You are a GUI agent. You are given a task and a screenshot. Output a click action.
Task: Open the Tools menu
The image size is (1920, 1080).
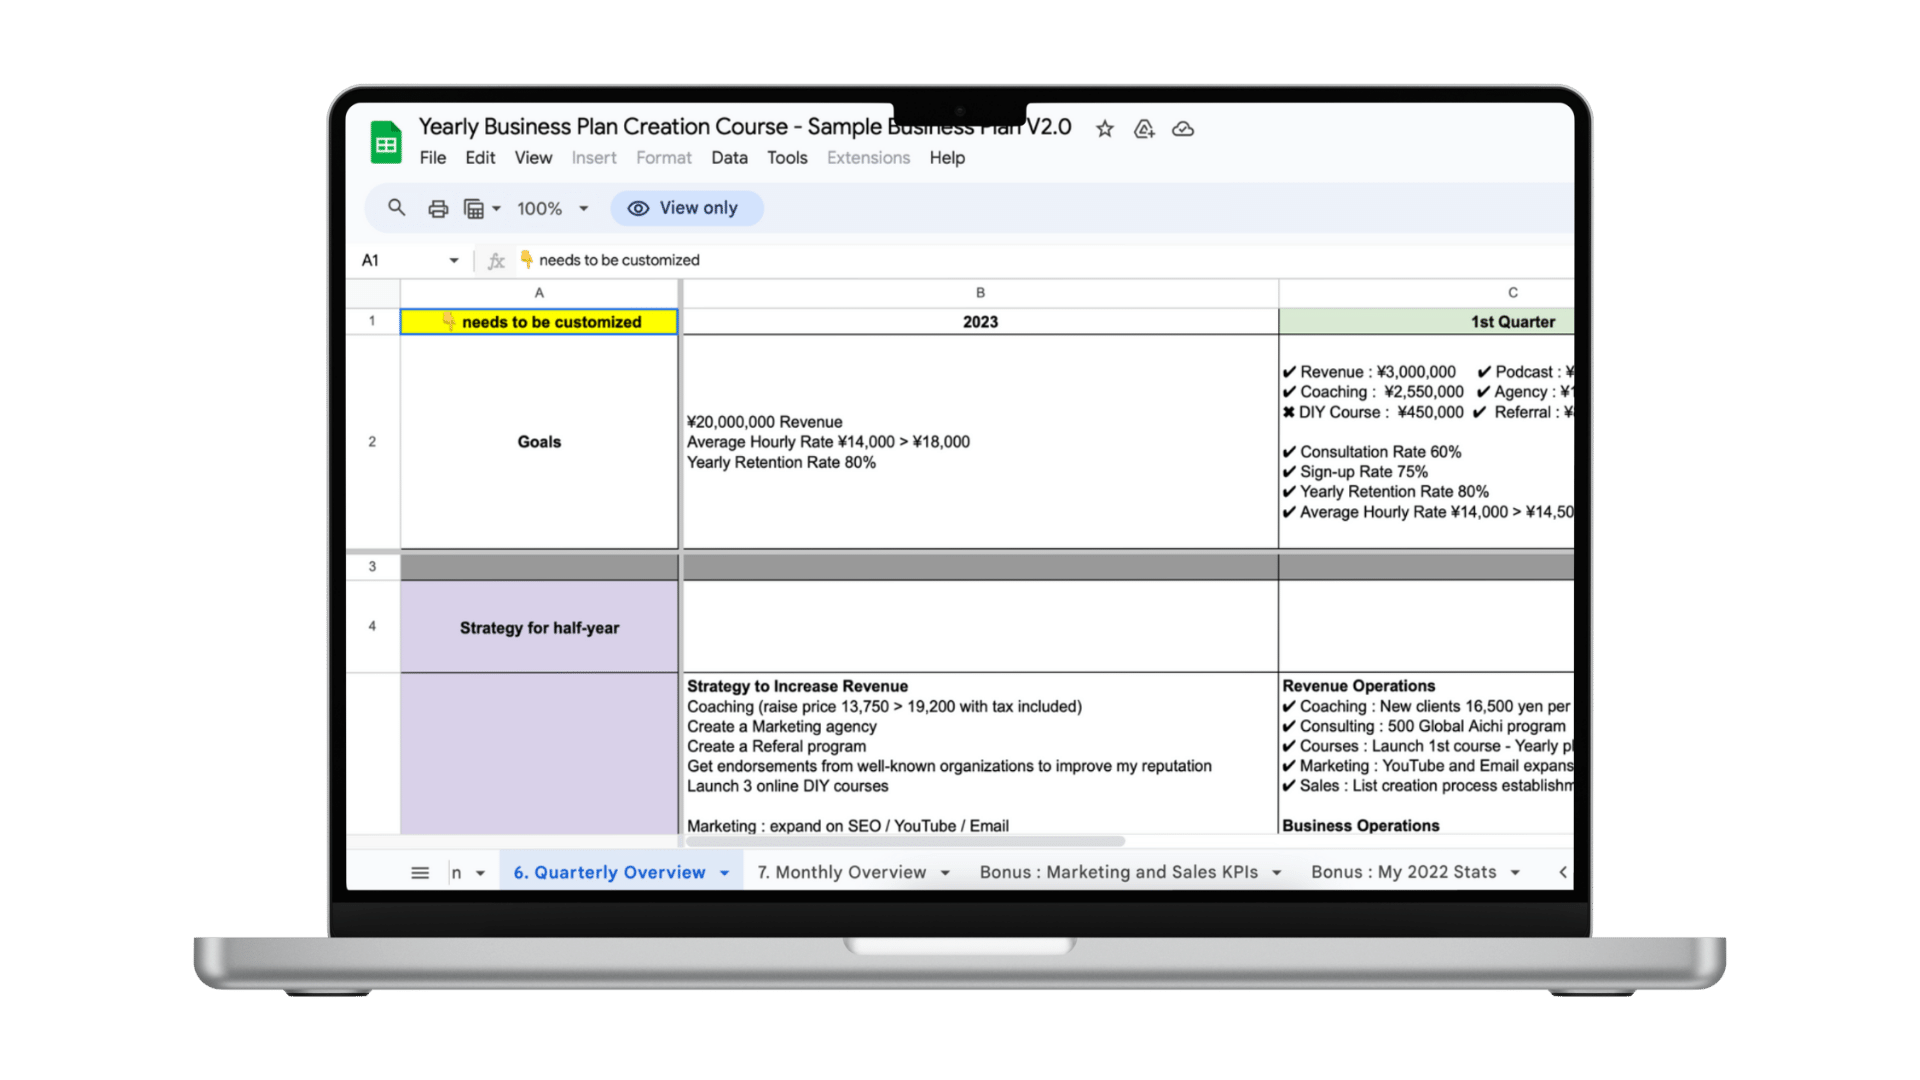(787, 158)
